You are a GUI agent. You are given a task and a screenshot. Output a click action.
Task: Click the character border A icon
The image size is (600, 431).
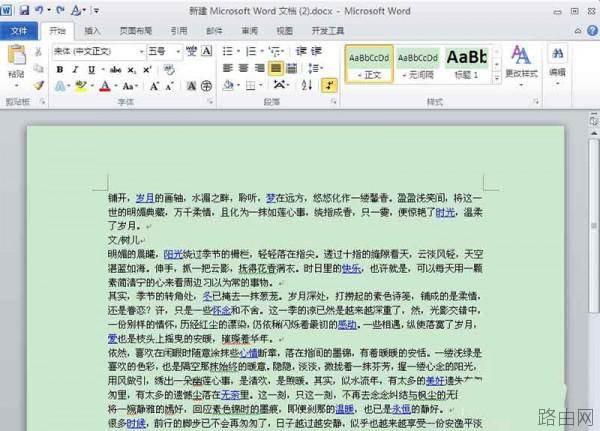(x=207, y=51)
